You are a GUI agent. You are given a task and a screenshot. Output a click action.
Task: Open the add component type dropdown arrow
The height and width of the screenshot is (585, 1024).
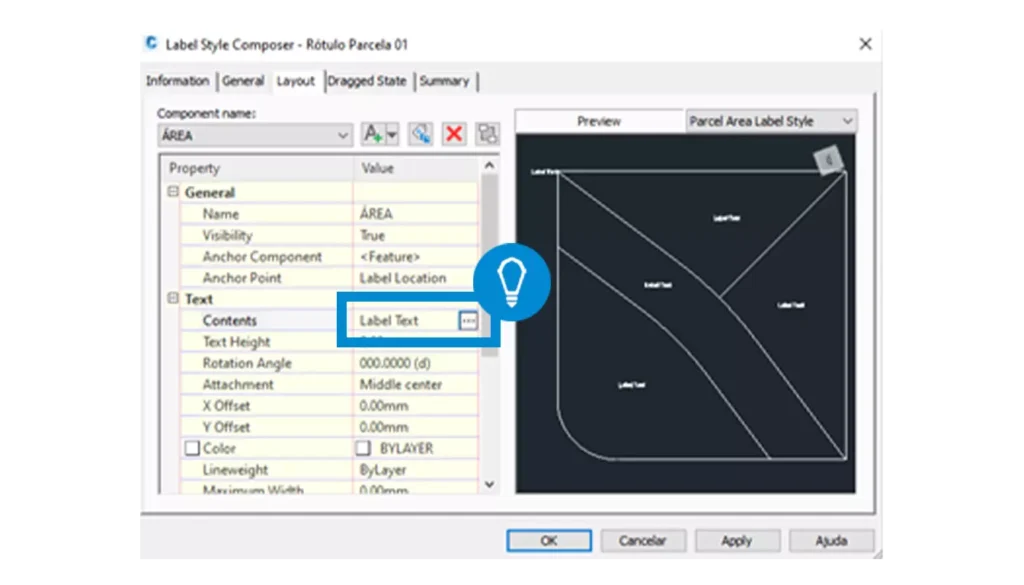click(392, 134)
